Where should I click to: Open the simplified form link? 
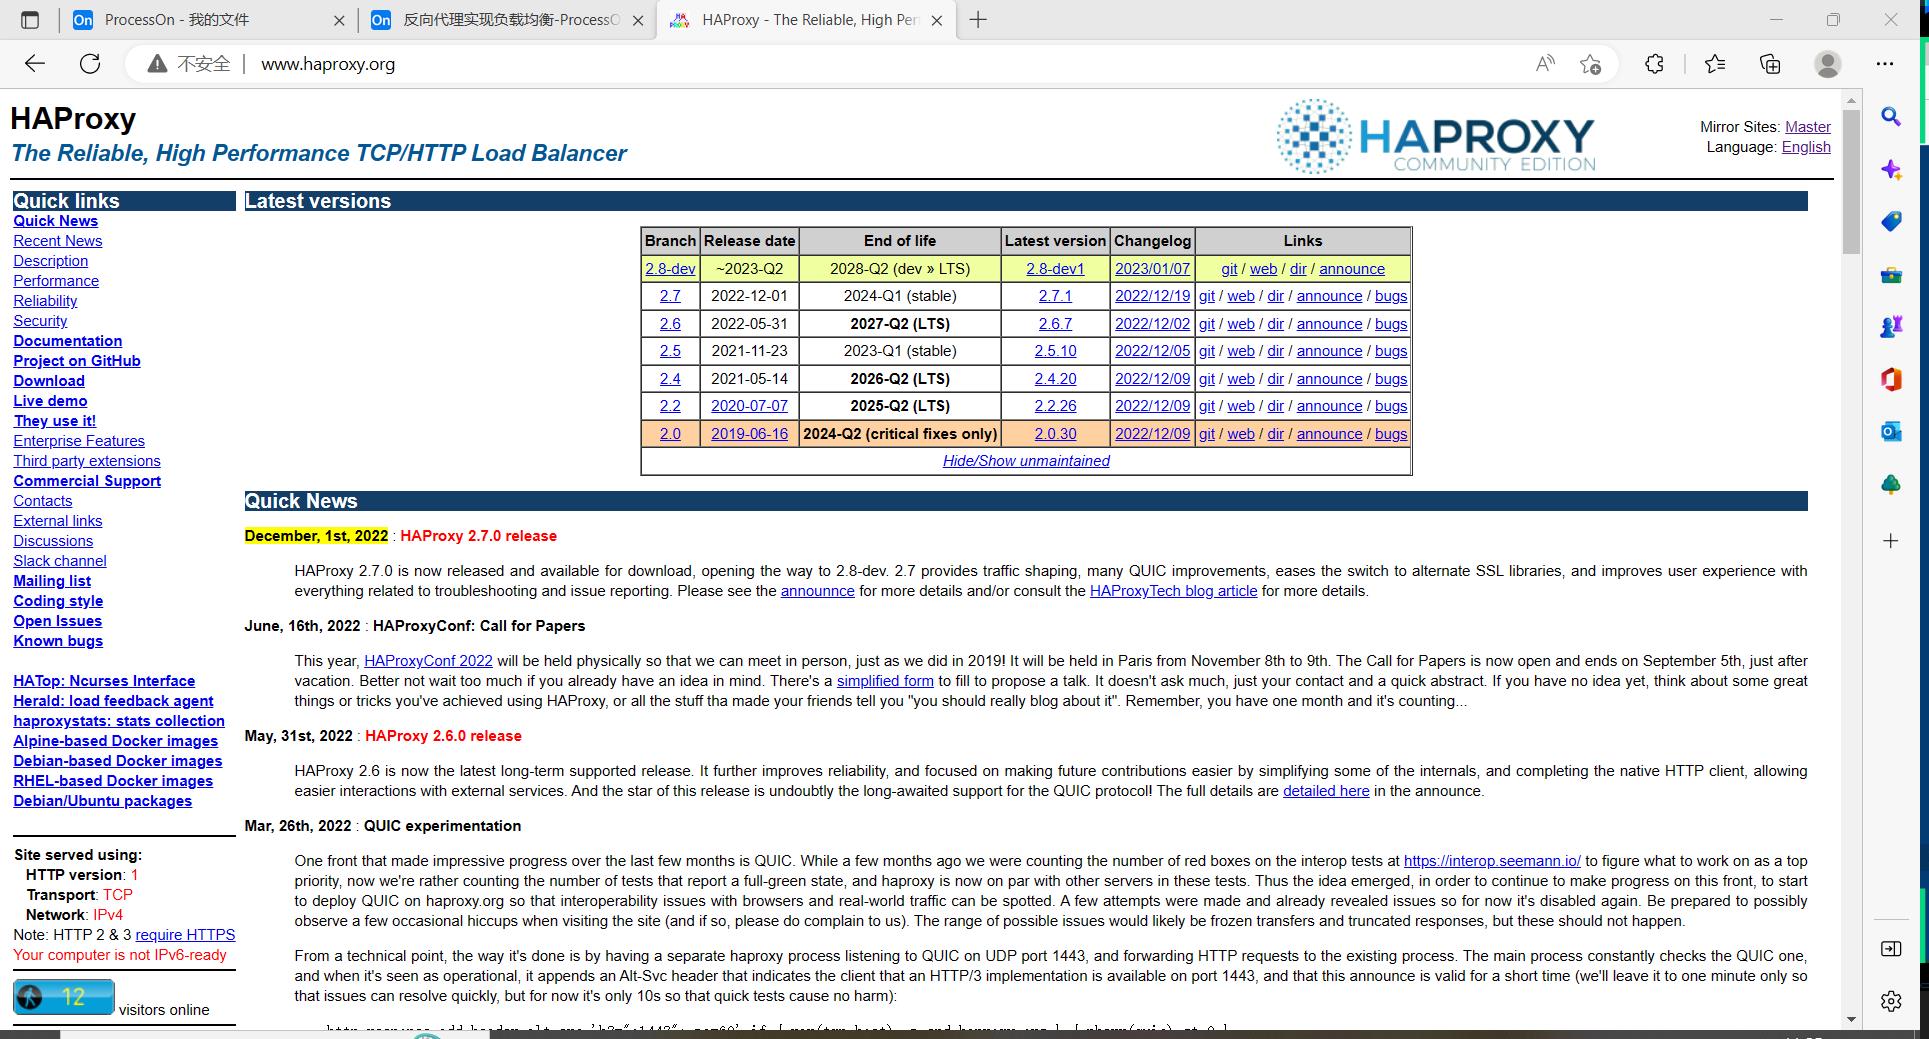point(885,681)
